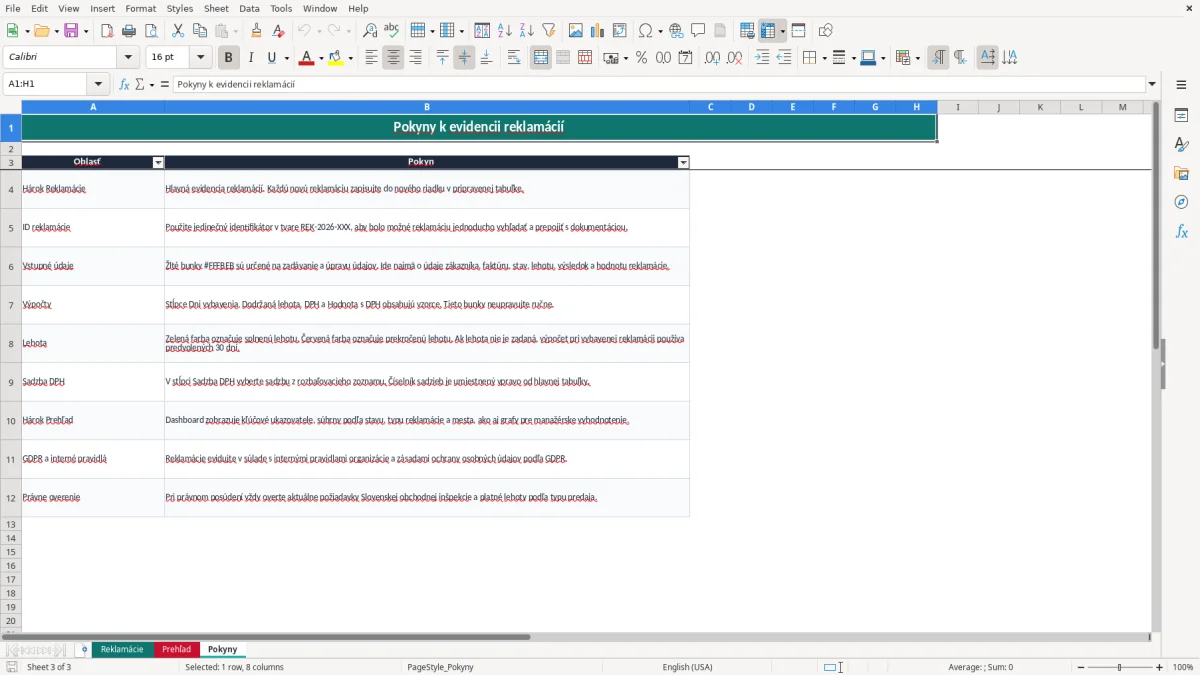Click the Insert Pivot Table icon
Image resolution: width=1200 pixels, height=675 pixels.
click(620, 31)
